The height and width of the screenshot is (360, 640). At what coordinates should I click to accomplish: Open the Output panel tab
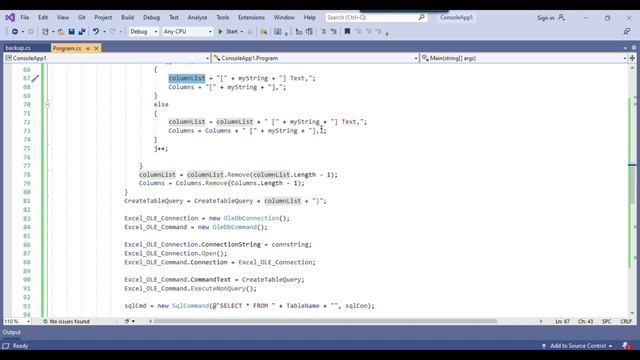11,332
